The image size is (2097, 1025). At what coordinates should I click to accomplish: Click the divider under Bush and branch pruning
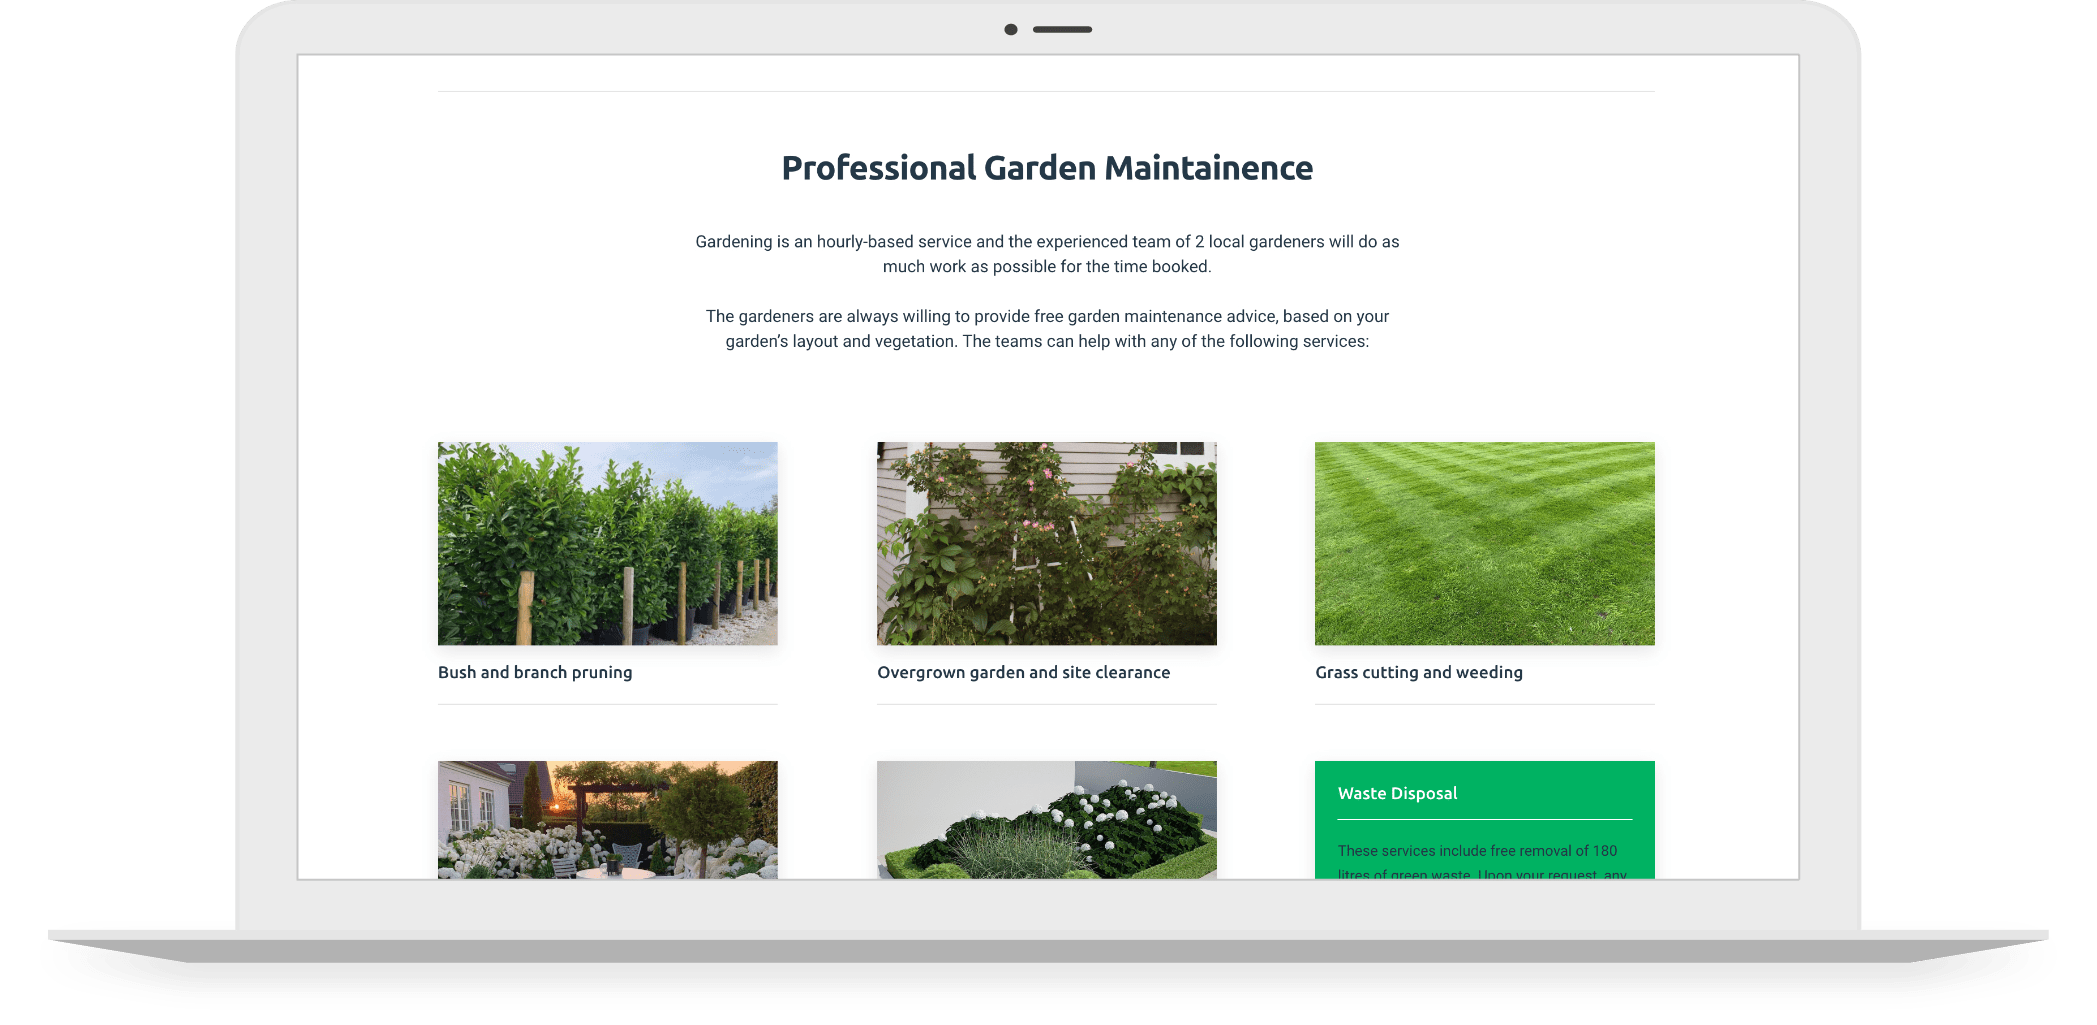pyautogui.click(x=607, y=705)
